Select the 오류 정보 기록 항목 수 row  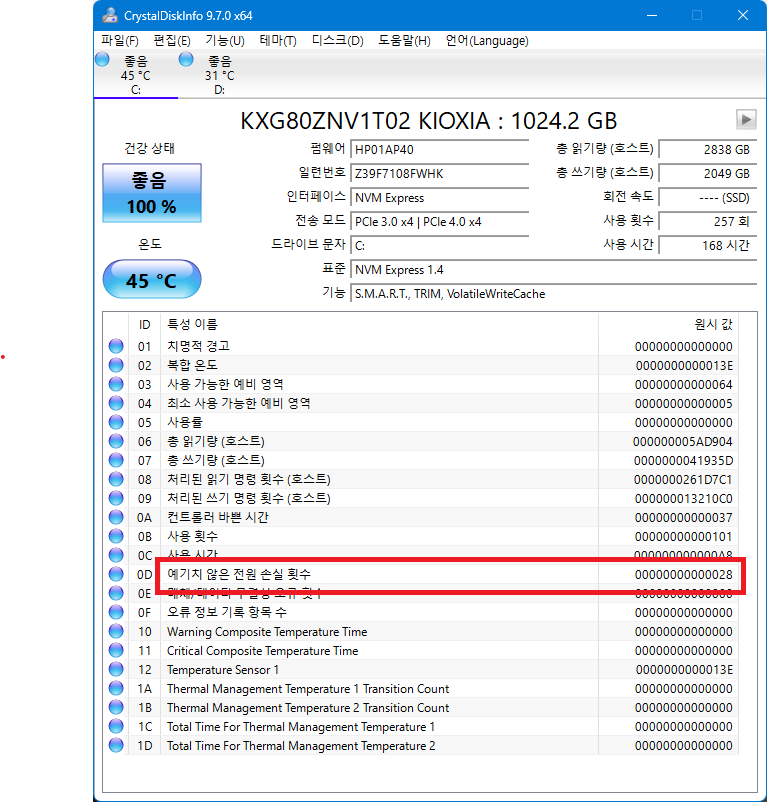click(421, 612)
